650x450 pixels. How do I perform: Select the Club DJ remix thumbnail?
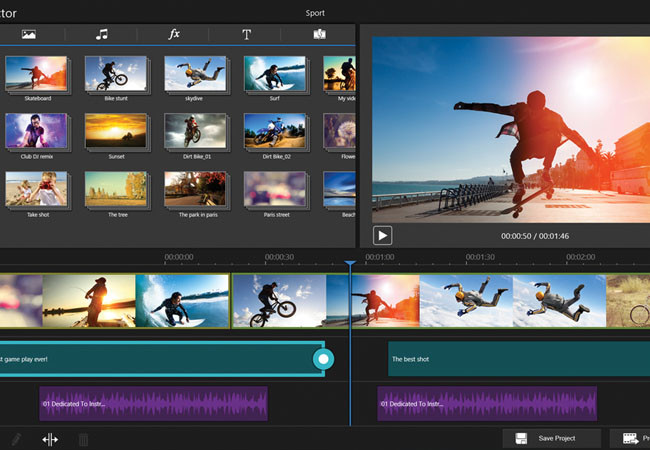[36, 131]
